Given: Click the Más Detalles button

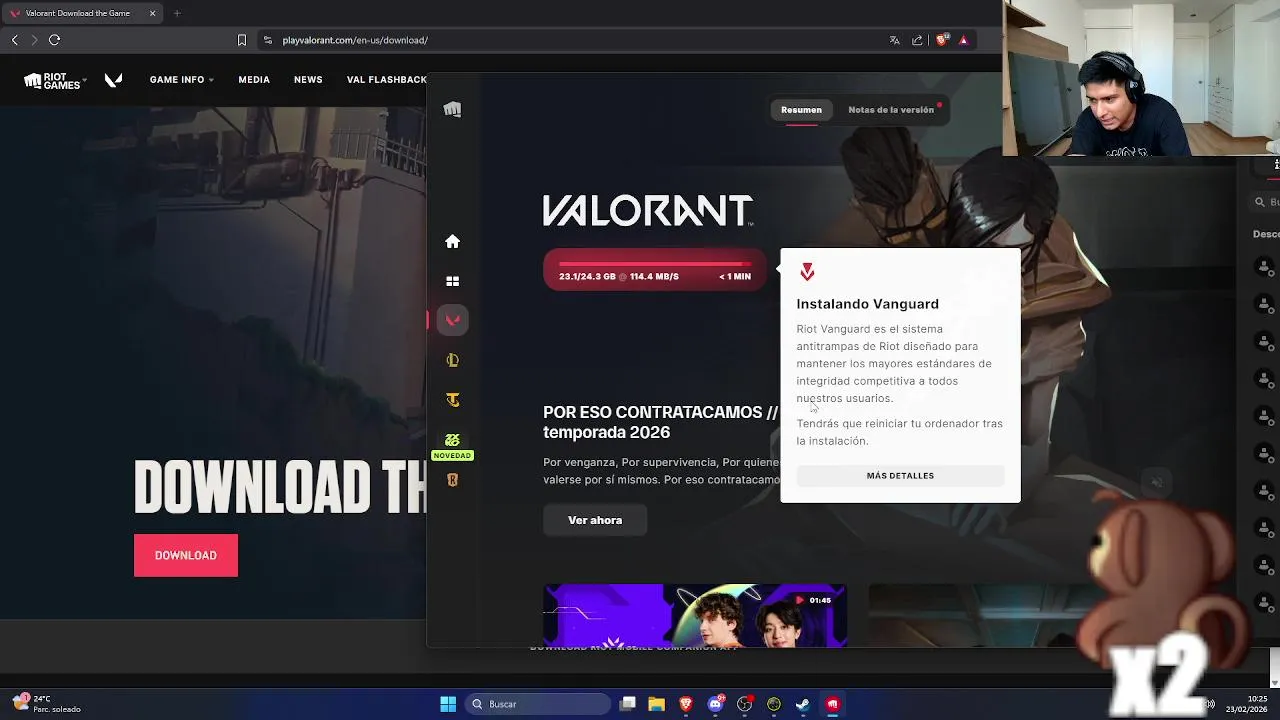Looking at the screenshot, I should pyautogui.click(x=900, y=476).
